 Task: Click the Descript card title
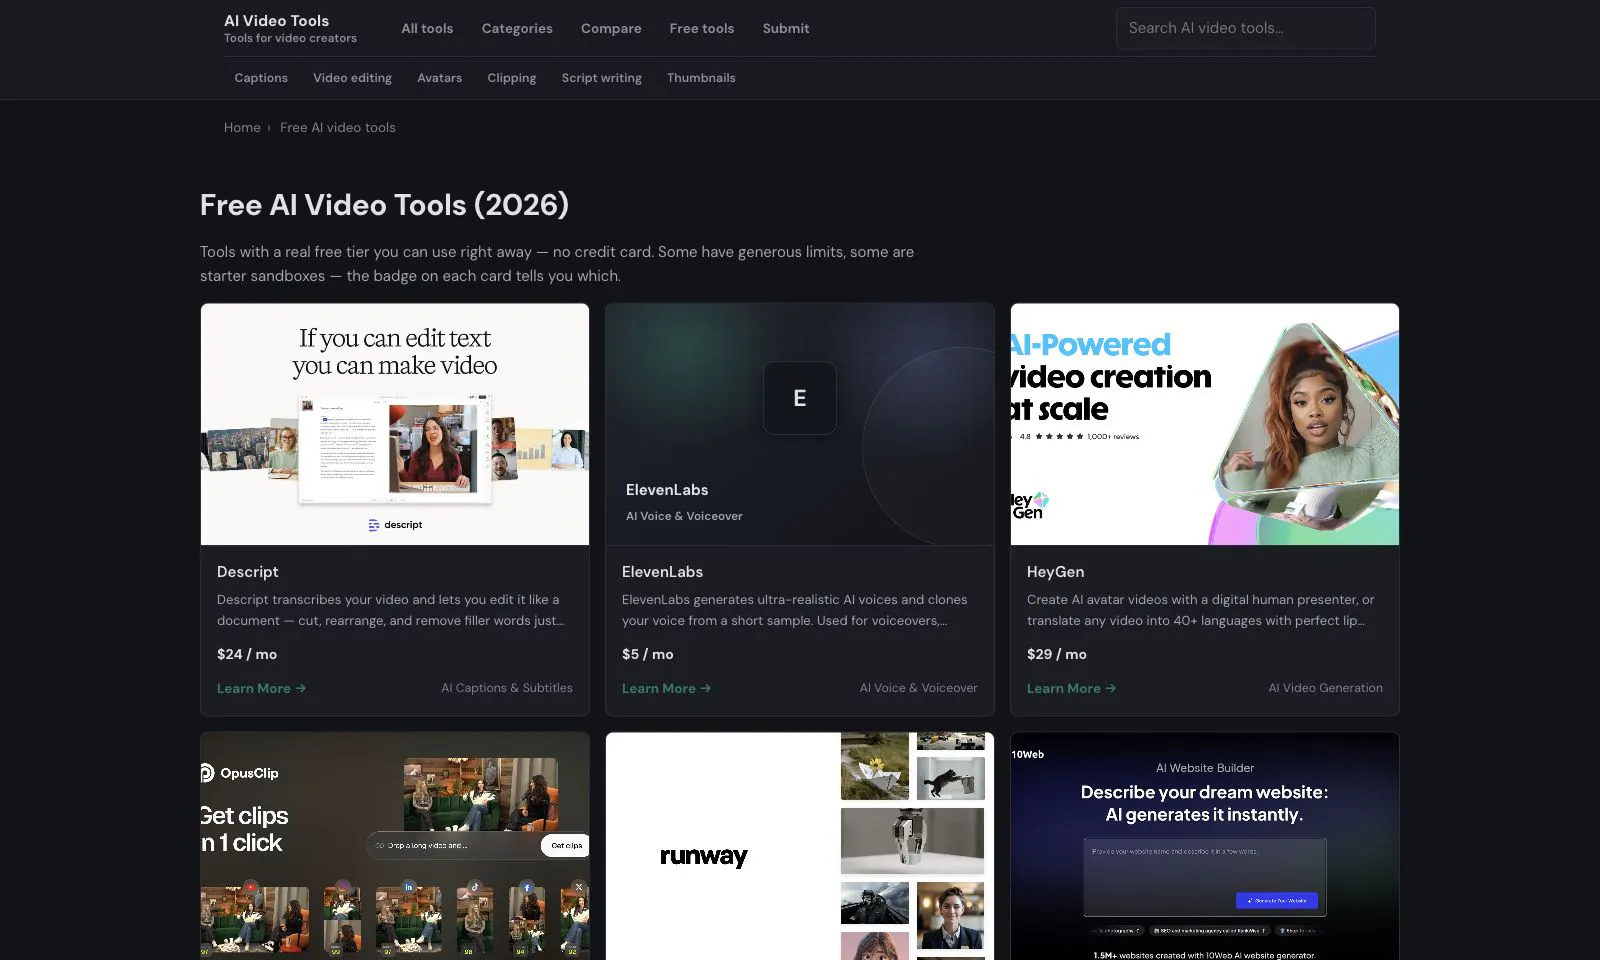248,572
